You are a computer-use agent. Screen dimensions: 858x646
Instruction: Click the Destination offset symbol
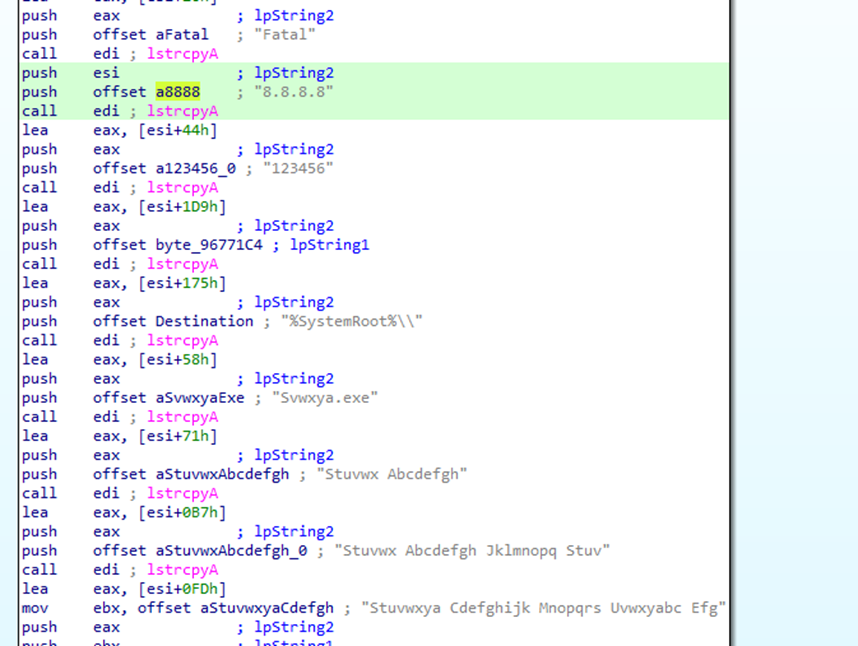click(x=204, y=321)
